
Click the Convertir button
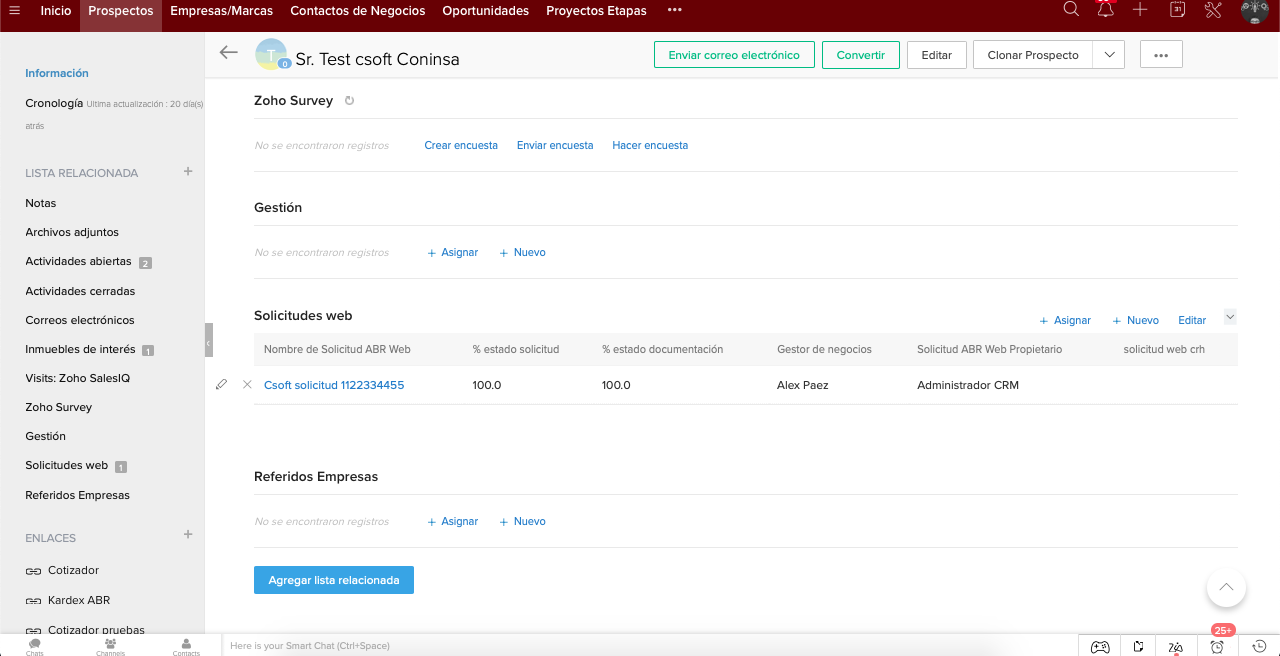[x=860, y=55]
